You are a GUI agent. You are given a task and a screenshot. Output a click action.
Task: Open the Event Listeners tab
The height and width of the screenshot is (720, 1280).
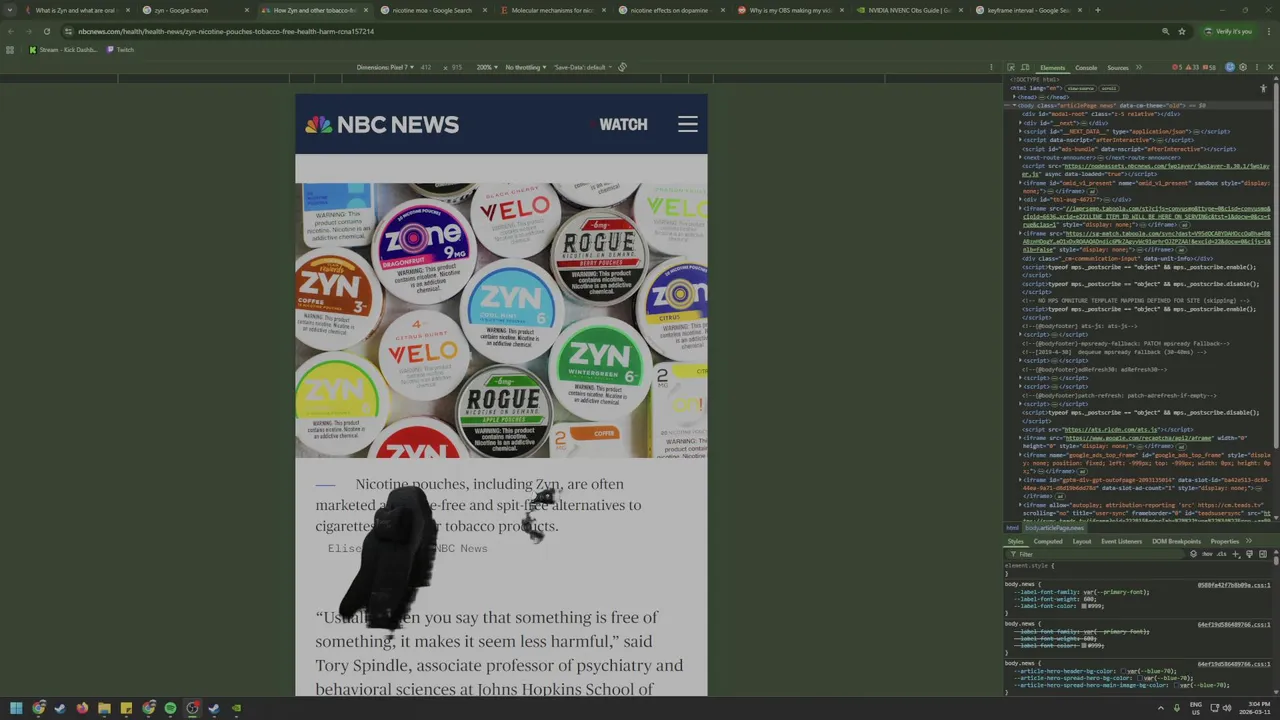pyautogui.click(x=1122, y=541)
